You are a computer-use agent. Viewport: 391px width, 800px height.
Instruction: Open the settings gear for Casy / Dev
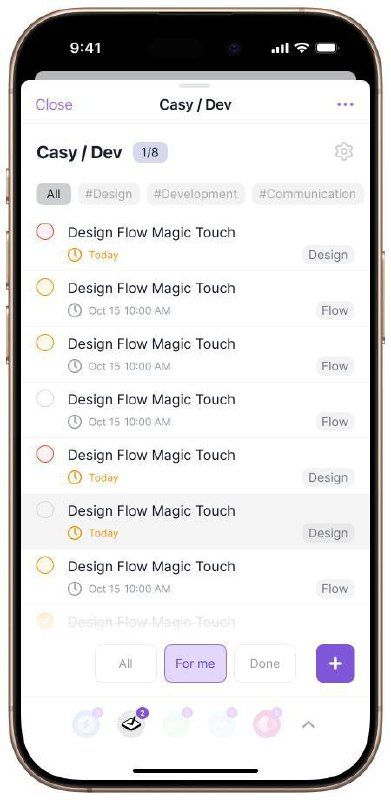point(344,152)
